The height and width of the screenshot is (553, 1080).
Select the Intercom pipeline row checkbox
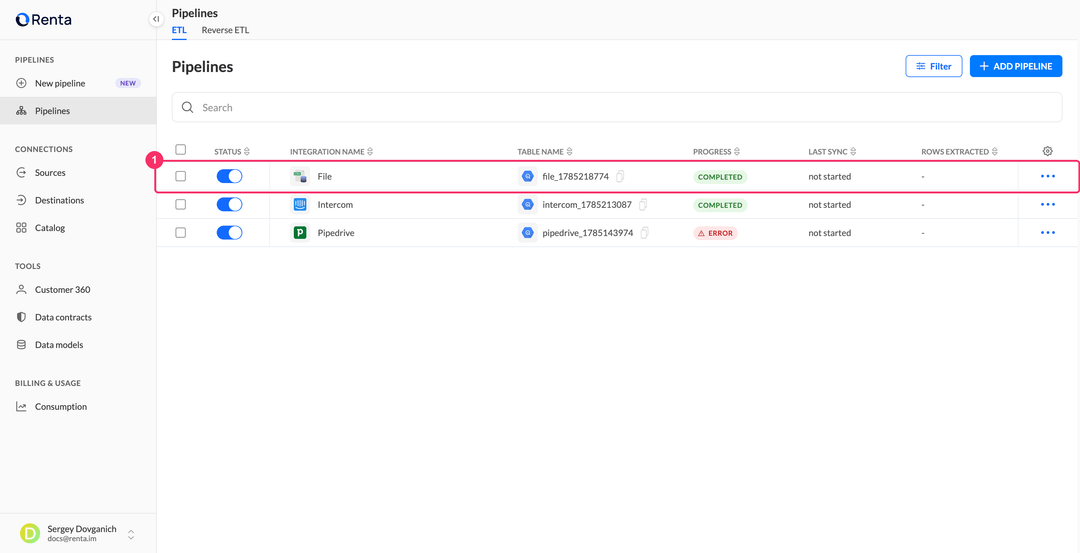180,205
